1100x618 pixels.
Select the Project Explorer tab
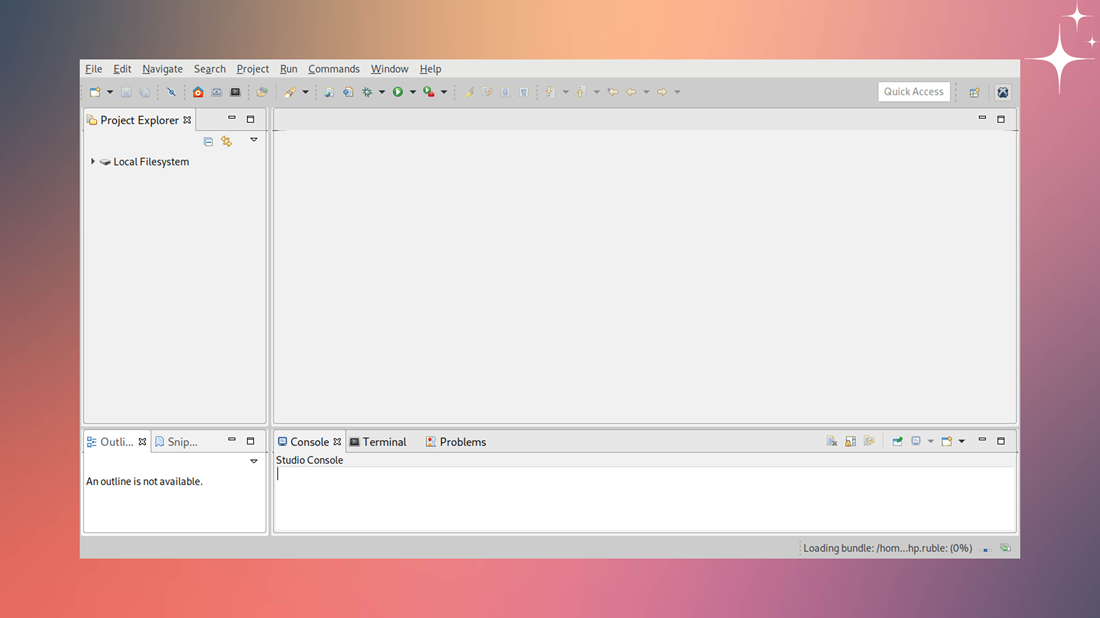(x=139, y=120)
